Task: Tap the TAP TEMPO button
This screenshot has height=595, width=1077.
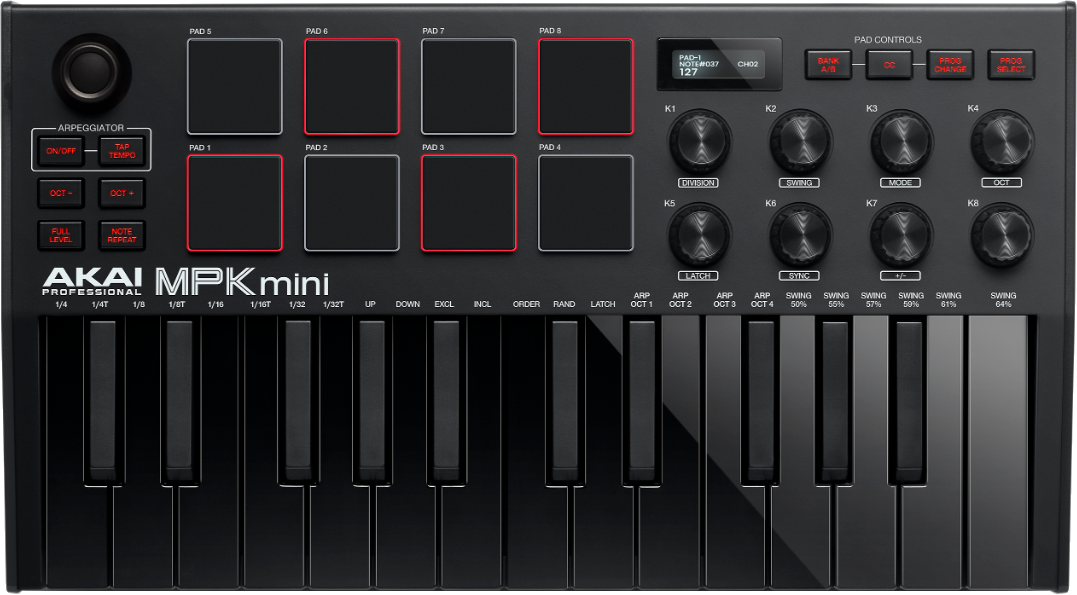Action: coord(122,152)
